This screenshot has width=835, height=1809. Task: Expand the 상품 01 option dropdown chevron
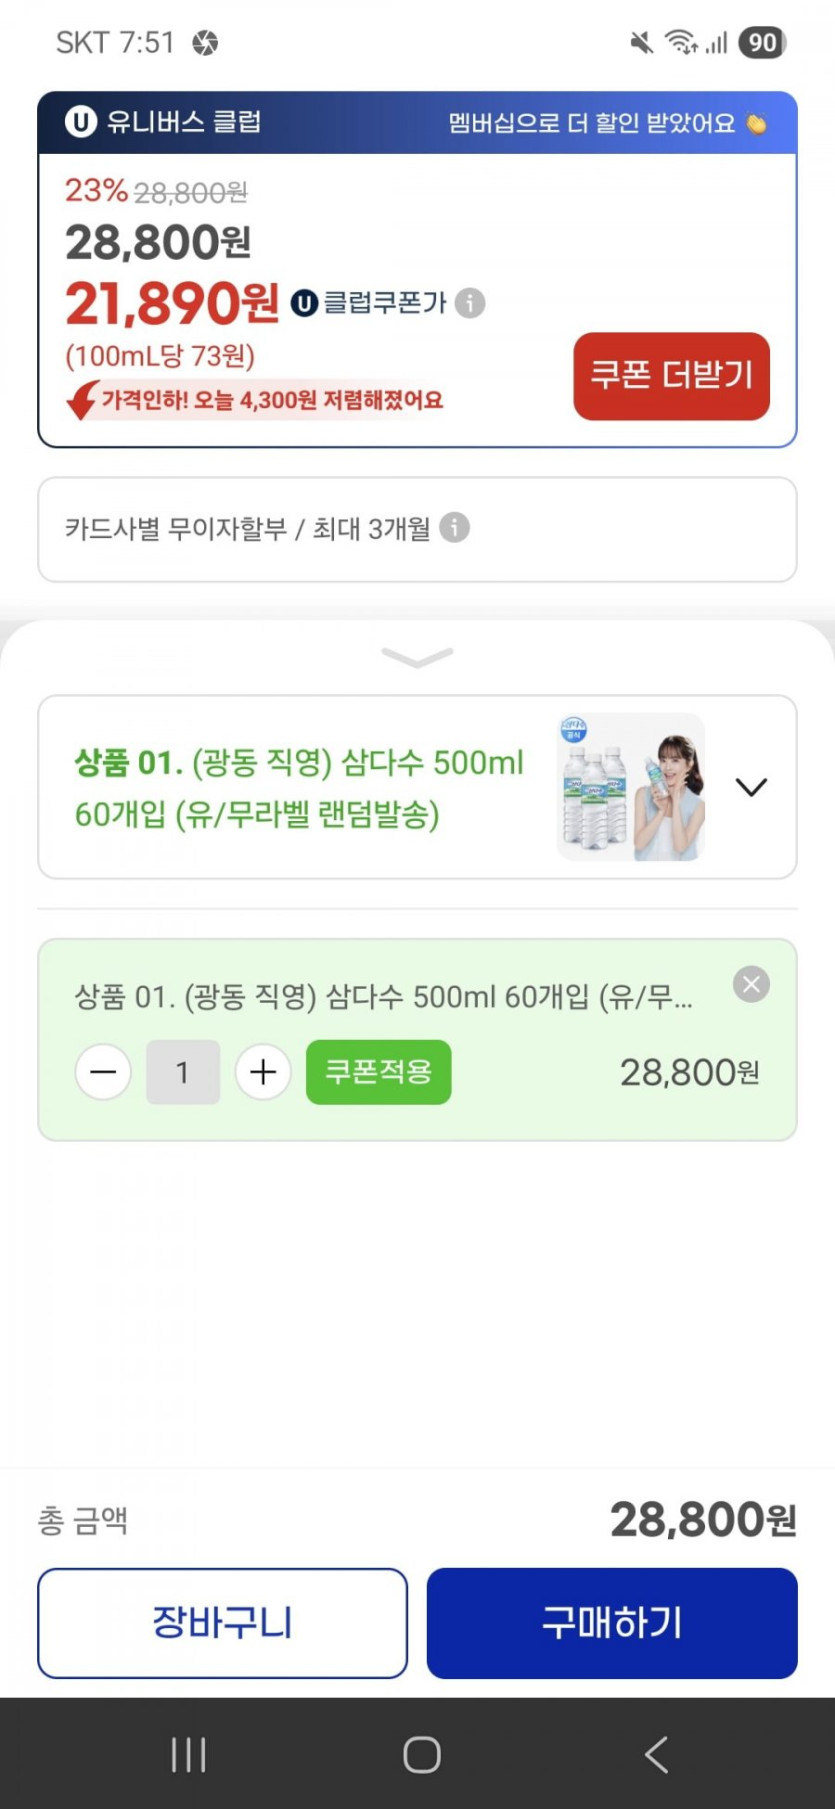coord(751,787)
